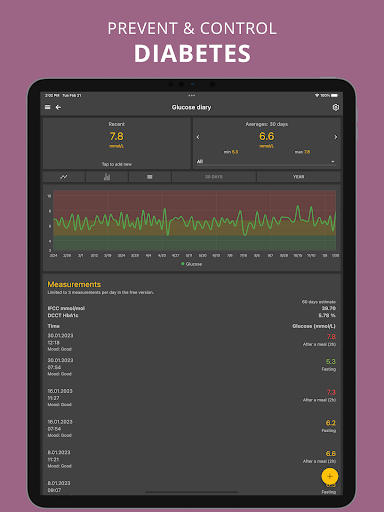This screenshot has height=512, width=384.
Task: Tap the battery status icon
Action: click(335, 96)
